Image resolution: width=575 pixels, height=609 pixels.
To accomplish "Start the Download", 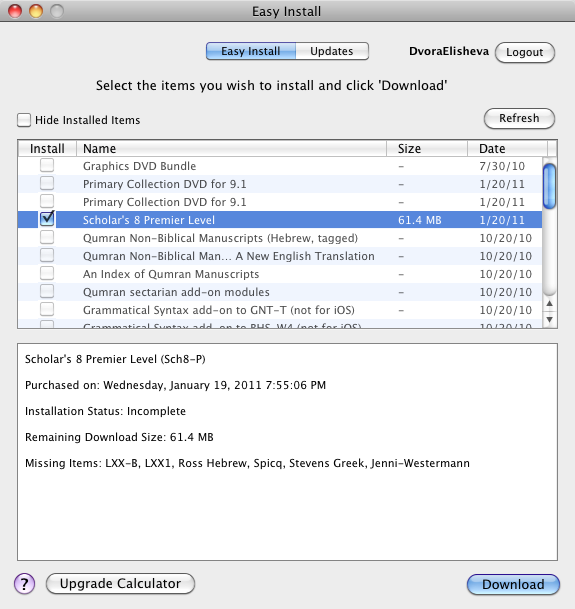I will 513,584.
